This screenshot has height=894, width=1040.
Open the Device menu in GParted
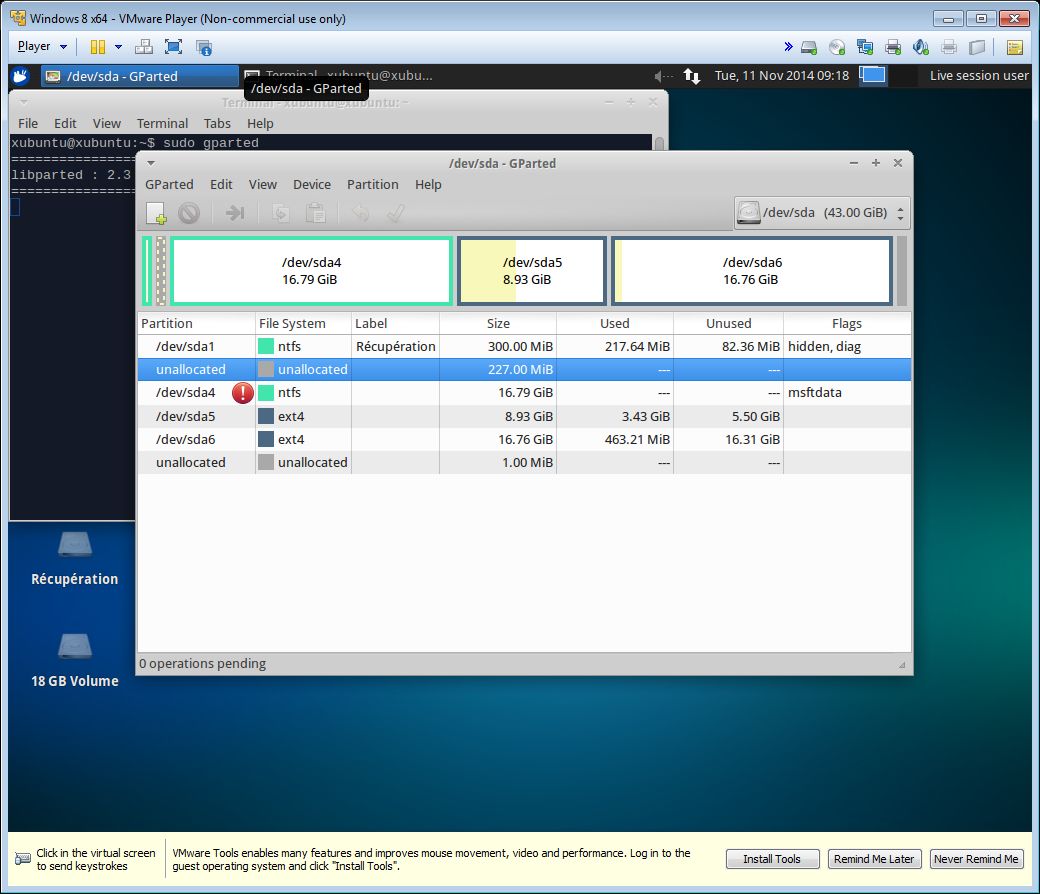312,184
